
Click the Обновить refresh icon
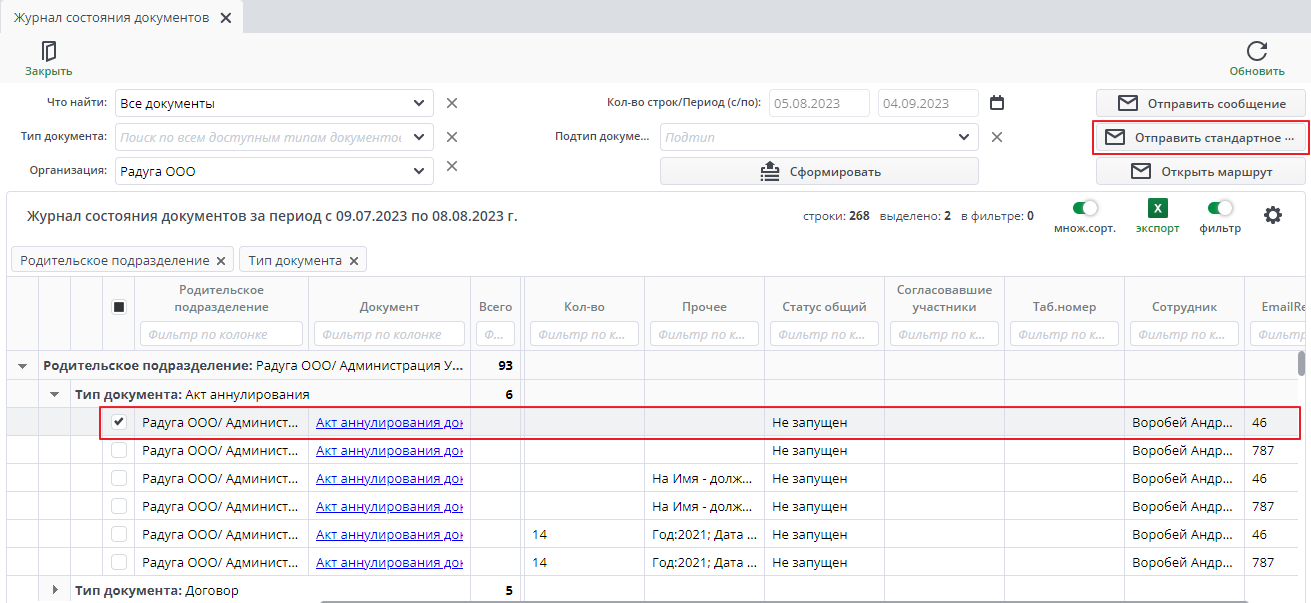pos(1257,52)
